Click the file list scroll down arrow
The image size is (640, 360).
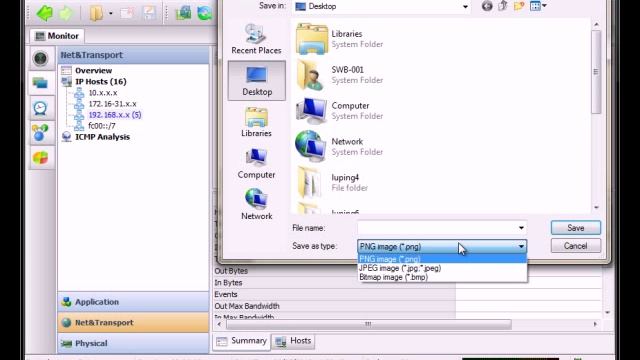(x=596, y=207)
